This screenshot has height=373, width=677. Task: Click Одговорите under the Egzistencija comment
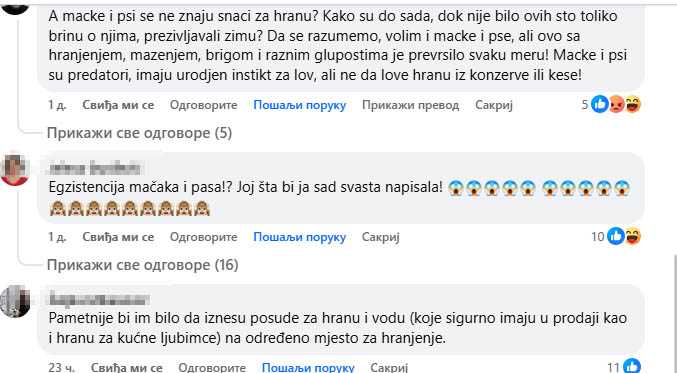[203, 237]
